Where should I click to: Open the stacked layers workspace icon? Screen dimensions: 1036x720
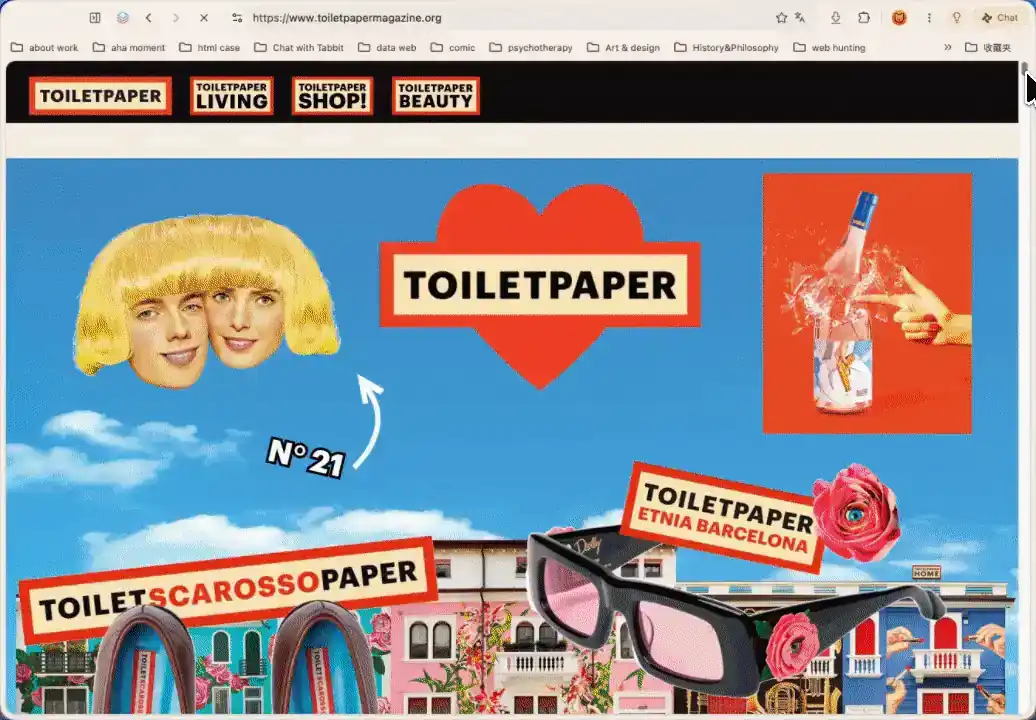tap(123, 18)
